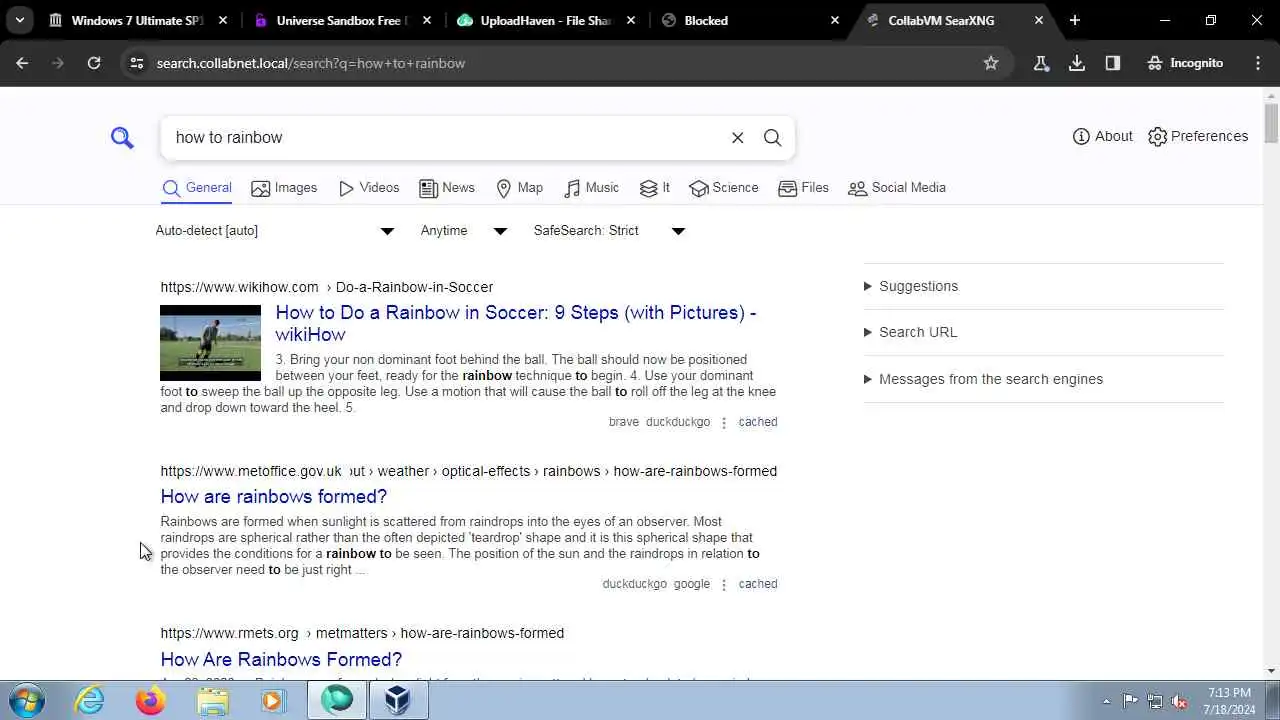Switch to the Science category

(724, 188)
